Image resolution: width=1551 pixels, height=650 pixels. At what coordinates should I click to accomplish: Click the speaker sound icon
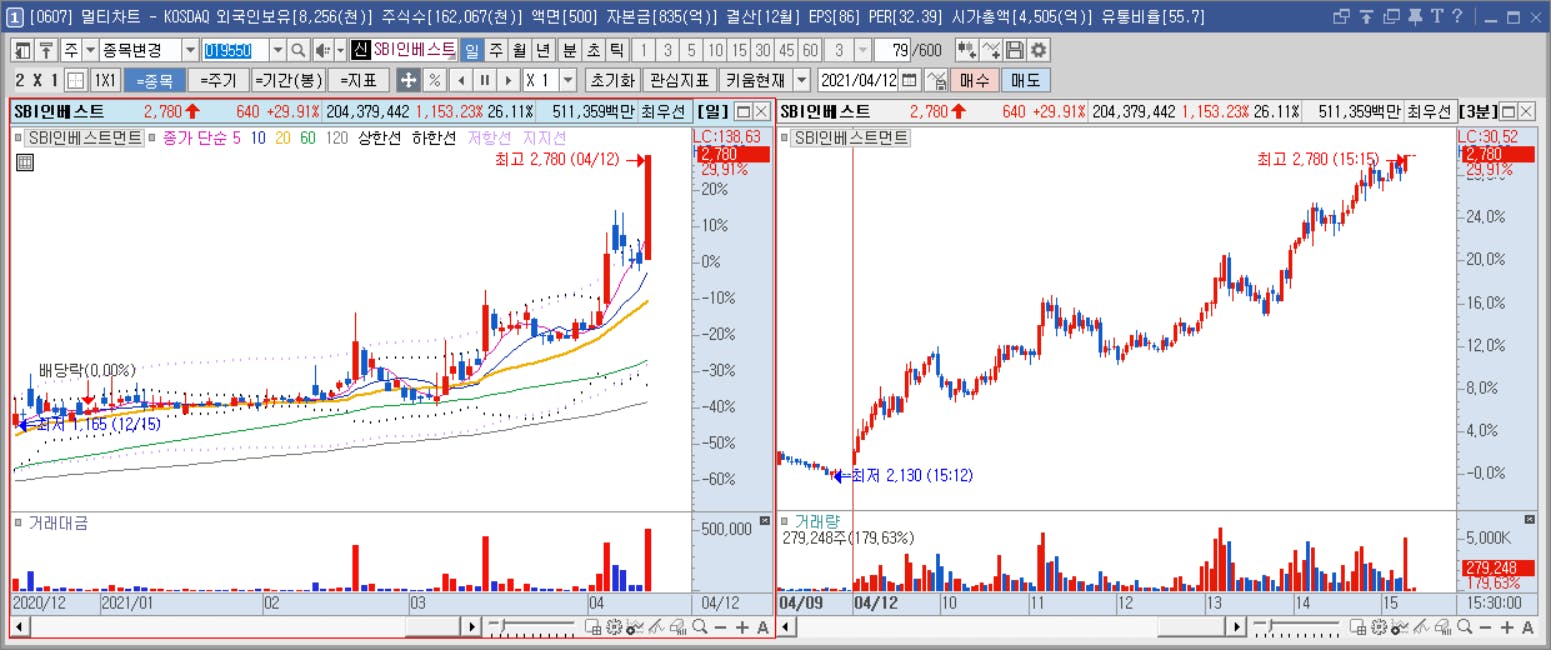[322, 50]
